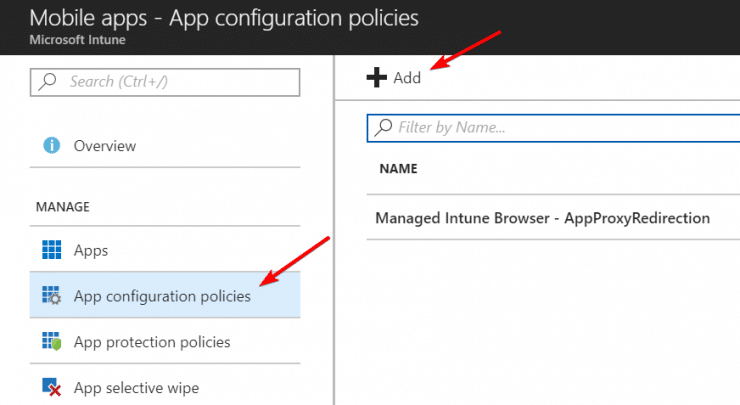This screenshot has height=405, width=740.
Task: Open App selective wipe section
Action: 136,387
